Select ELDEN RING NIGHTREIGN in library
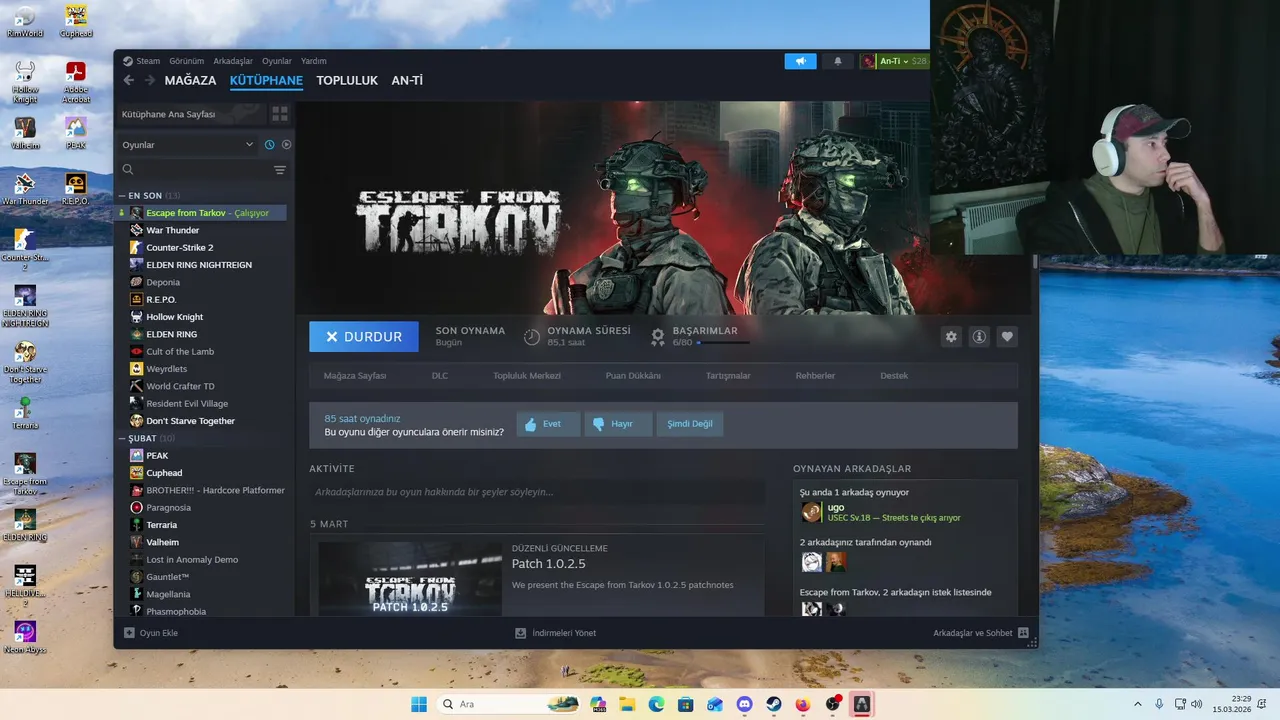Image resolution: width=1280 pixels, height=720 pixels. [x=199, y=265]
